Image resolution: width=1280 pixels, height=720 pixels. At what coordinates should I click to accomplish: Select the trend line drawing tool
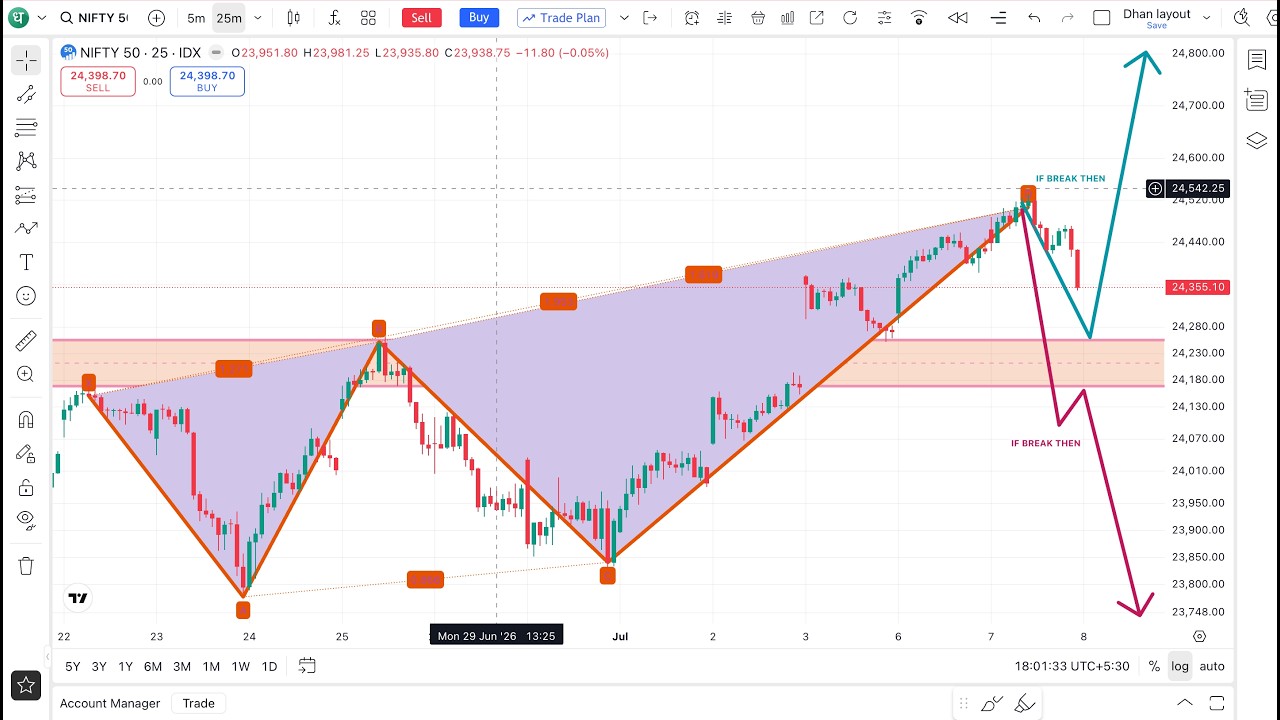pos(26,94)
